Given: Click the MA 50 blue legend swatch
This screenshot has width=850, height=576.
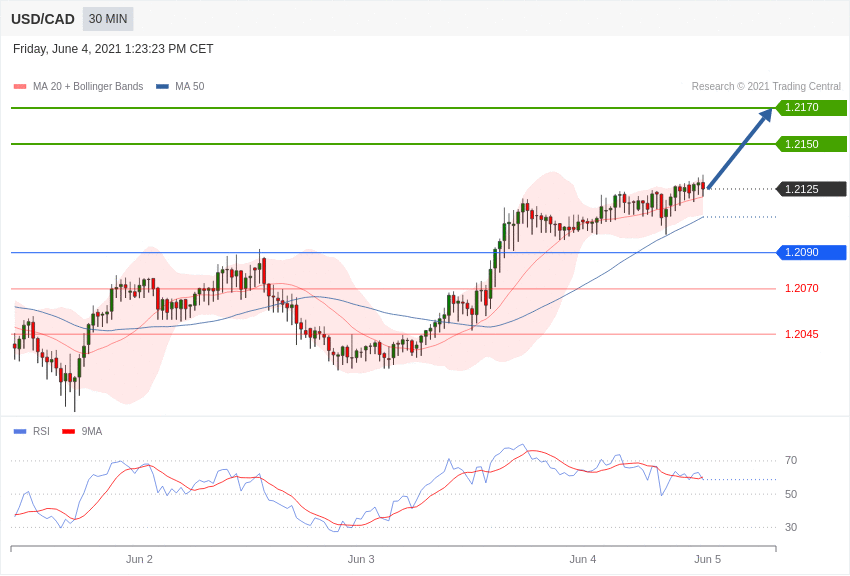Looking at the screenshot, I should (162, 86).
